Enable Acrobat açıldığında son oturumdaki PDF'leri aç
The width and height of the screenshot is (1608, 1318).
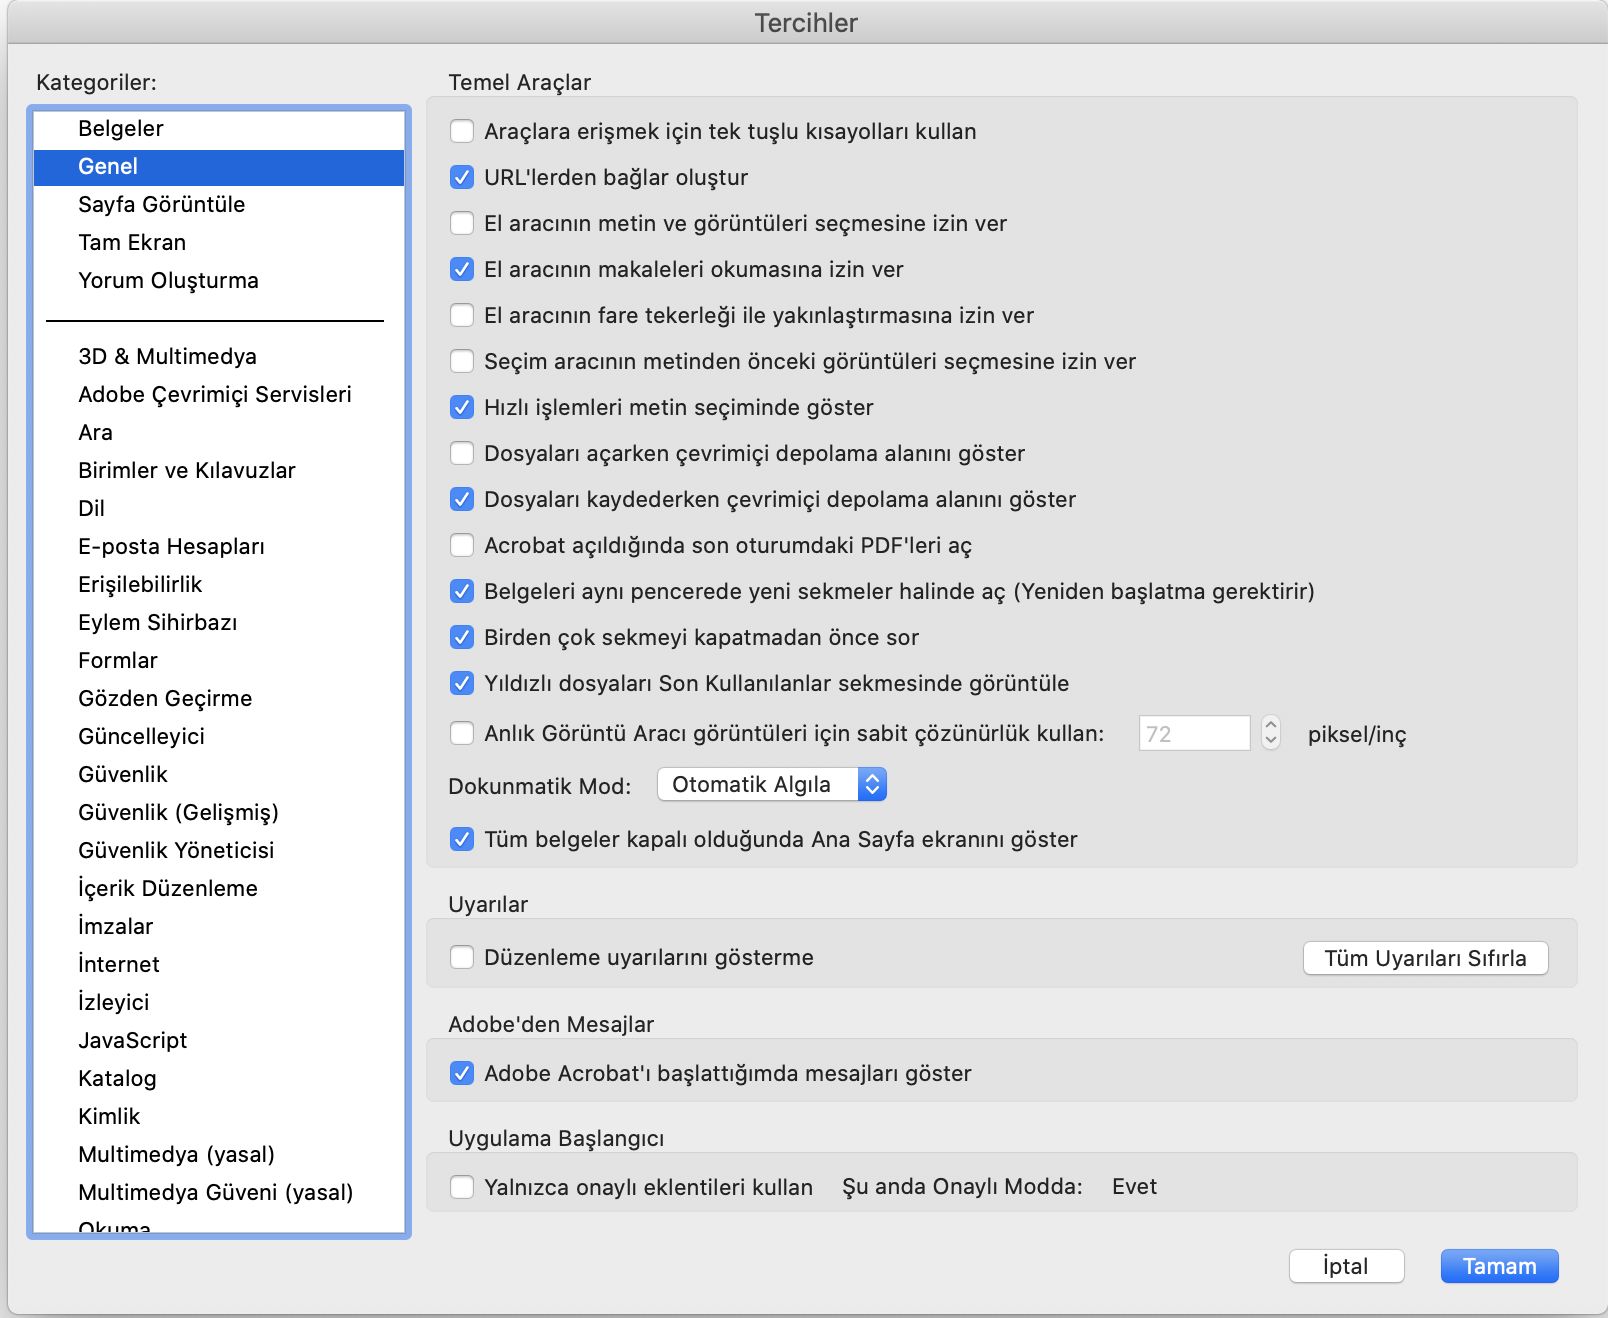(461, 545)
